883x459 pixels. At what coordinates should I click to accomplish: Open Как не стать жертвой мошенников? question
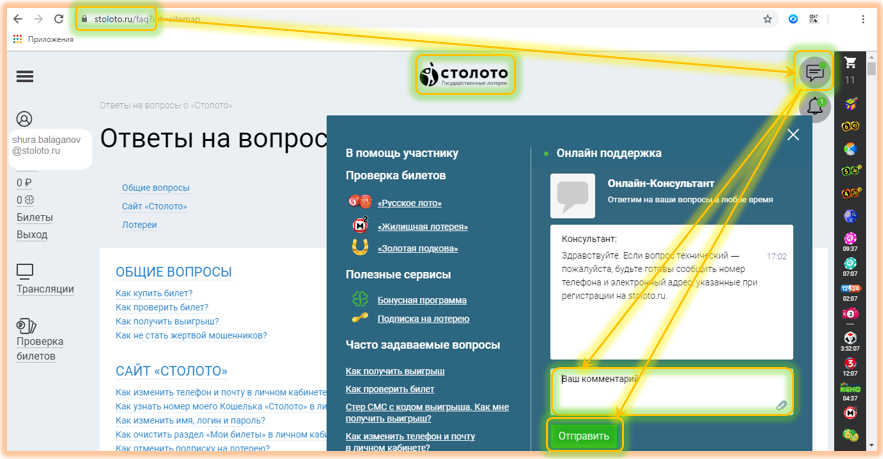pos(191,336)
